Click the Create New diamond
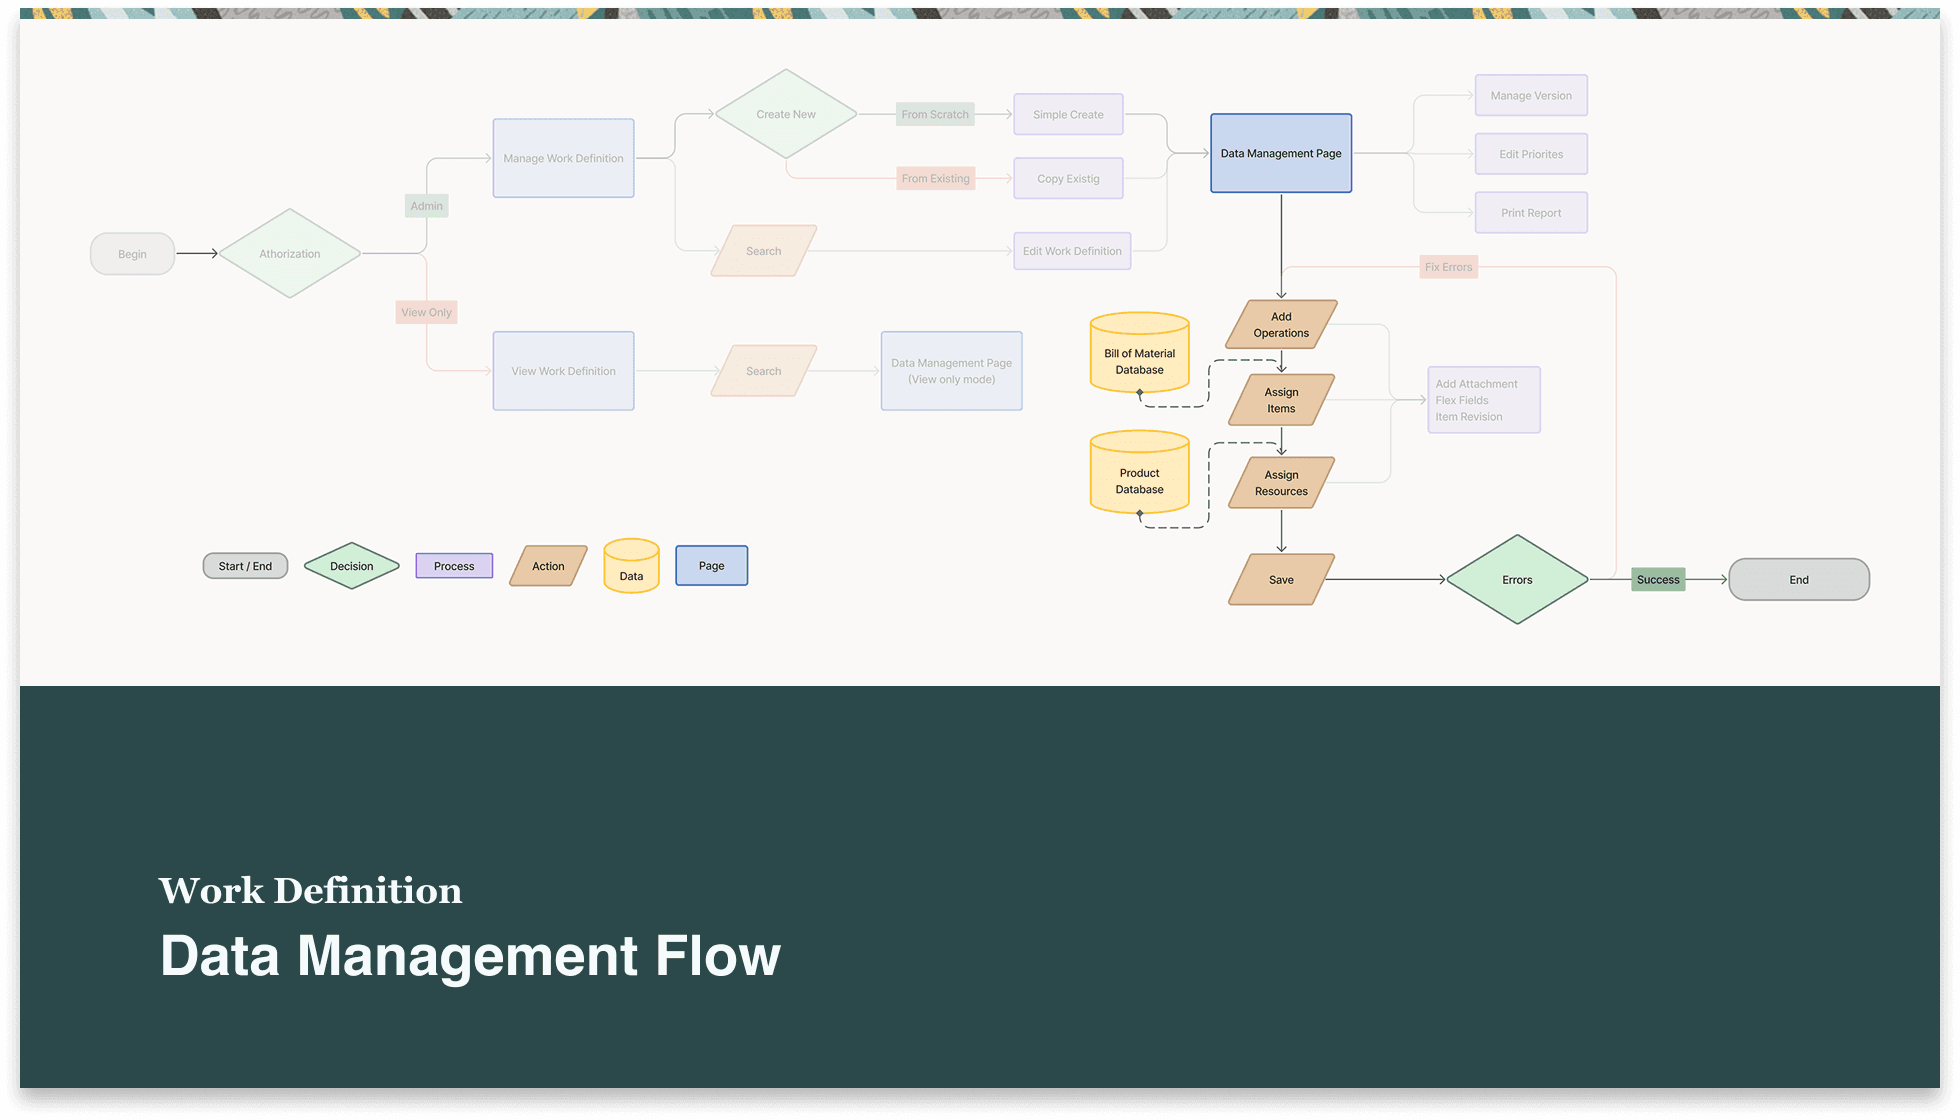The width and height of the screenshot is (1960, 1120). coord(785,114)
